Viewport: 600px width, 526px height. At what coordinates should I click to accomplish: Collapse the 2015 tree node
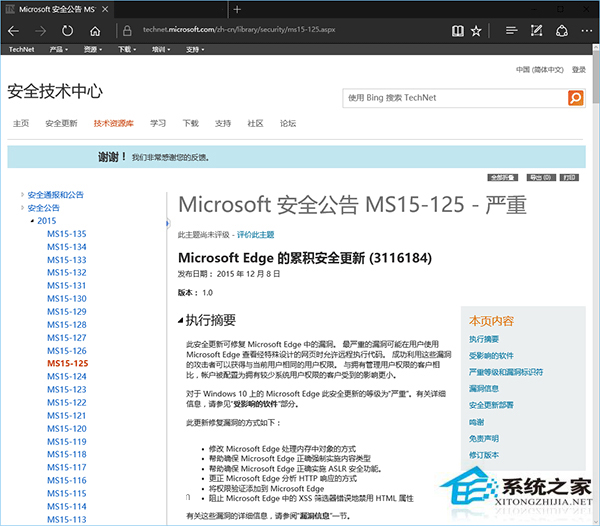click(31, 220)
